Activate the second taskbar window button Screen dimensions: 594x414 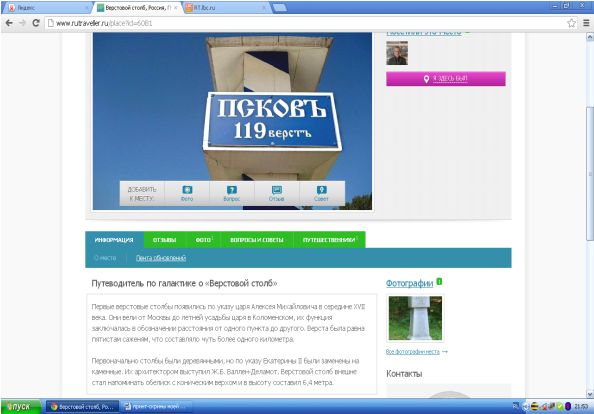pos(156,407)
